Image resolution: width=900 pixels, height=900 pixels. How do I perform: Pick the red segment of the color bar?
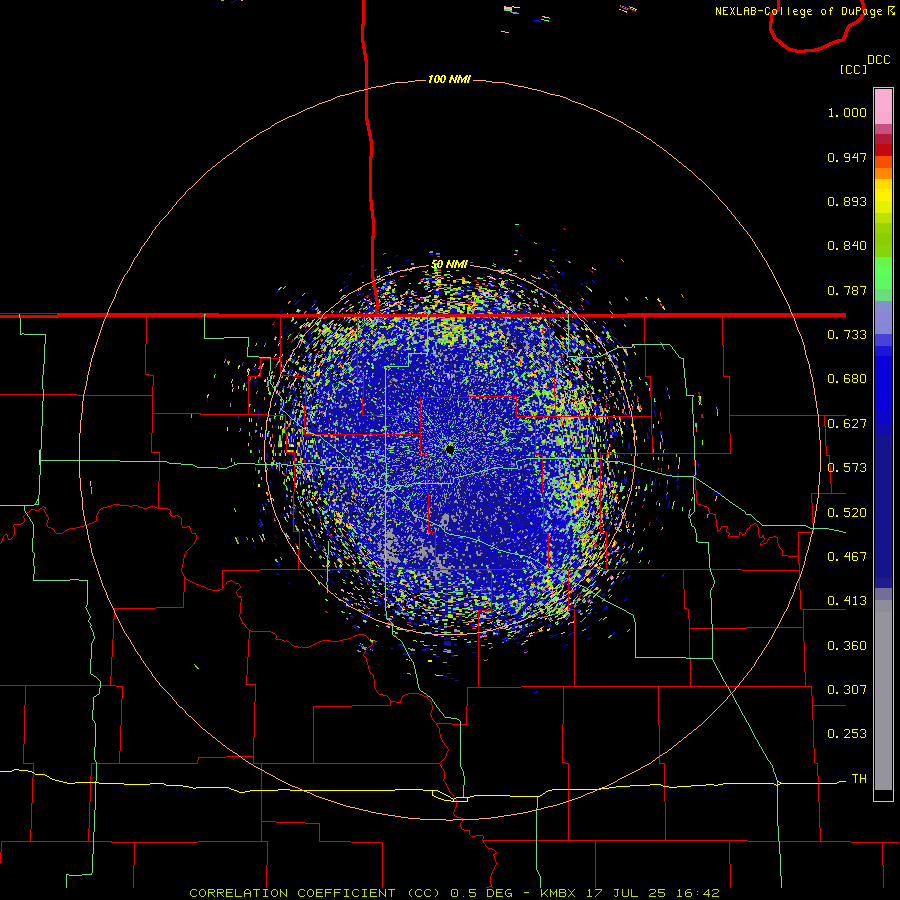pos(883,150)
